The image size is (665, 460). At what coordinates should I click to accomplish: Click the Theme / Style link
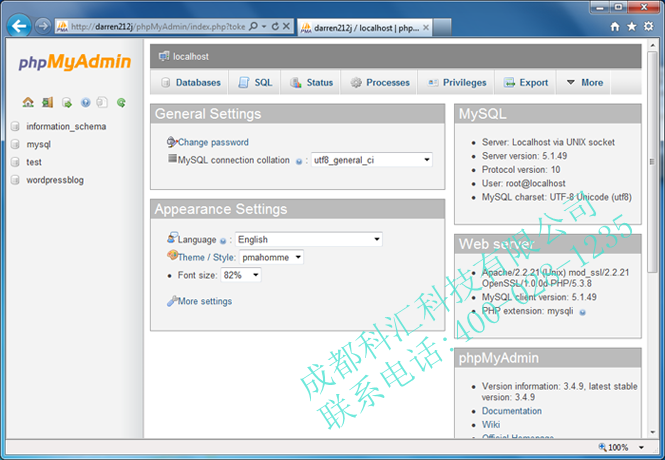click(206, 257)
